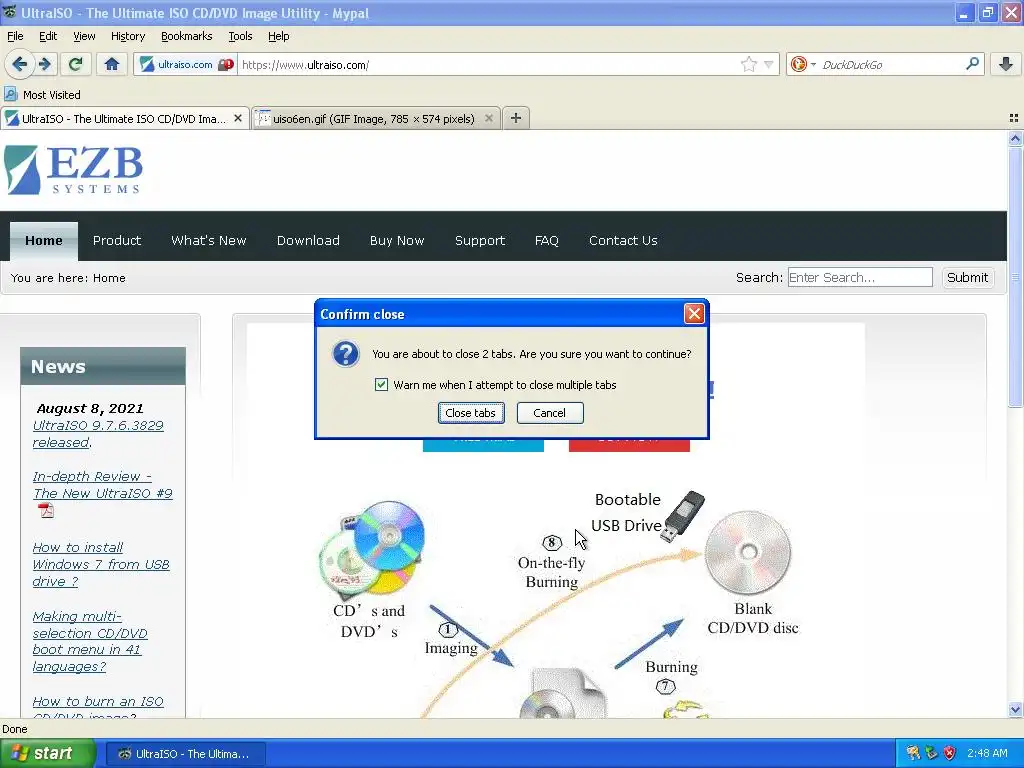Open the DuckDuckGo search engine selector

[x=803, y=64]
